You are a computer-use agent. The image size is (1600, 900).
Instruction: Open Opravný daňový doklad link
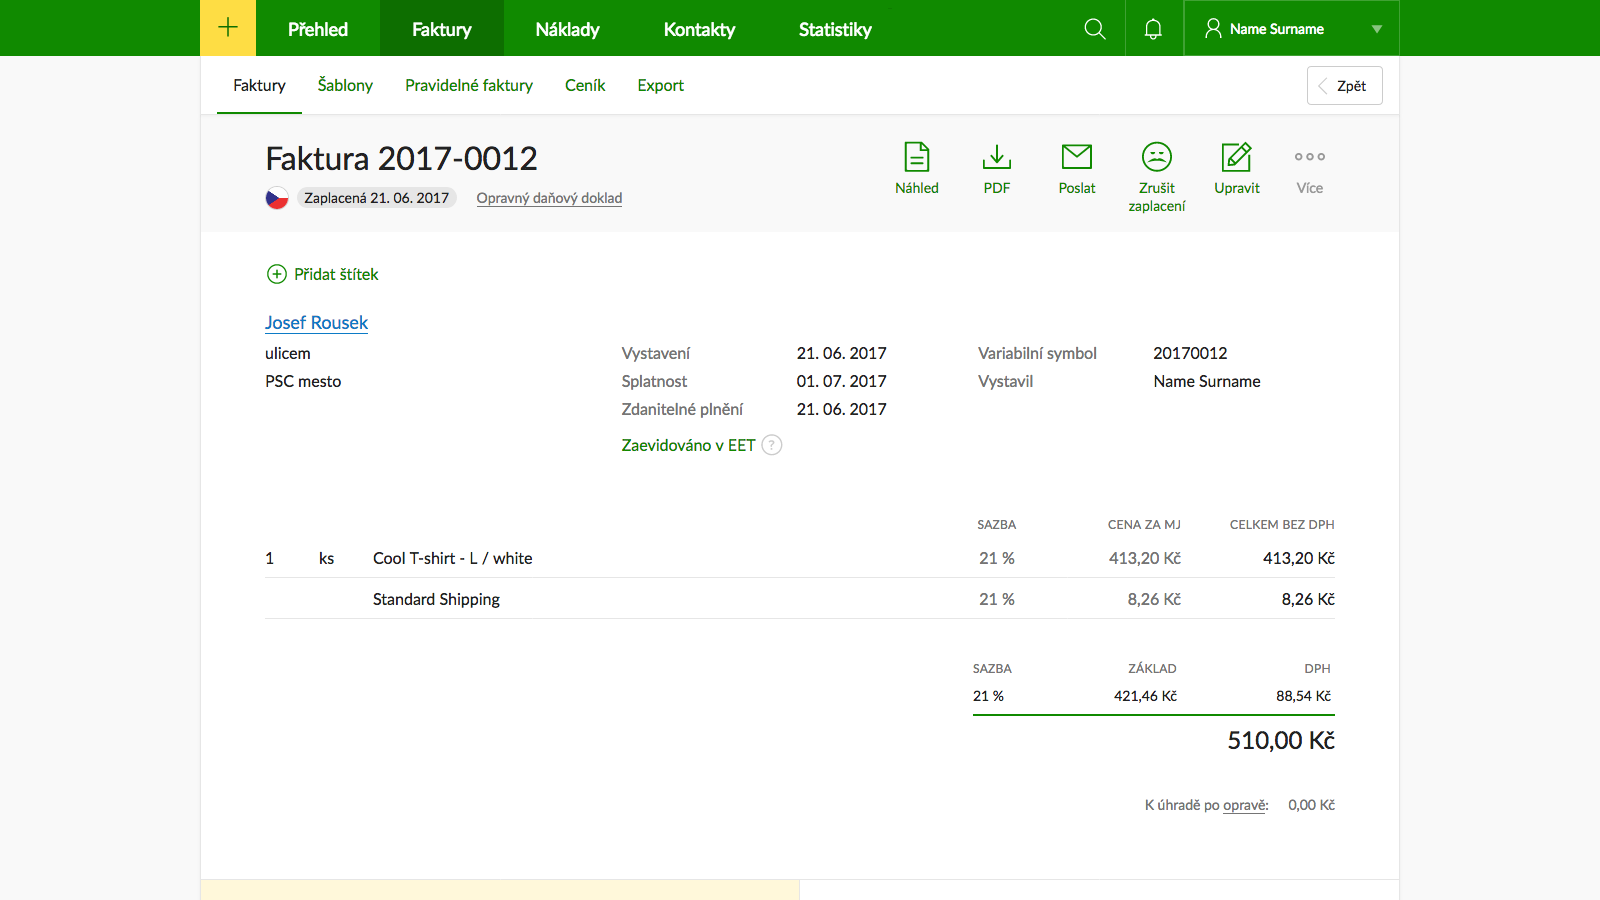coord(549,198)
